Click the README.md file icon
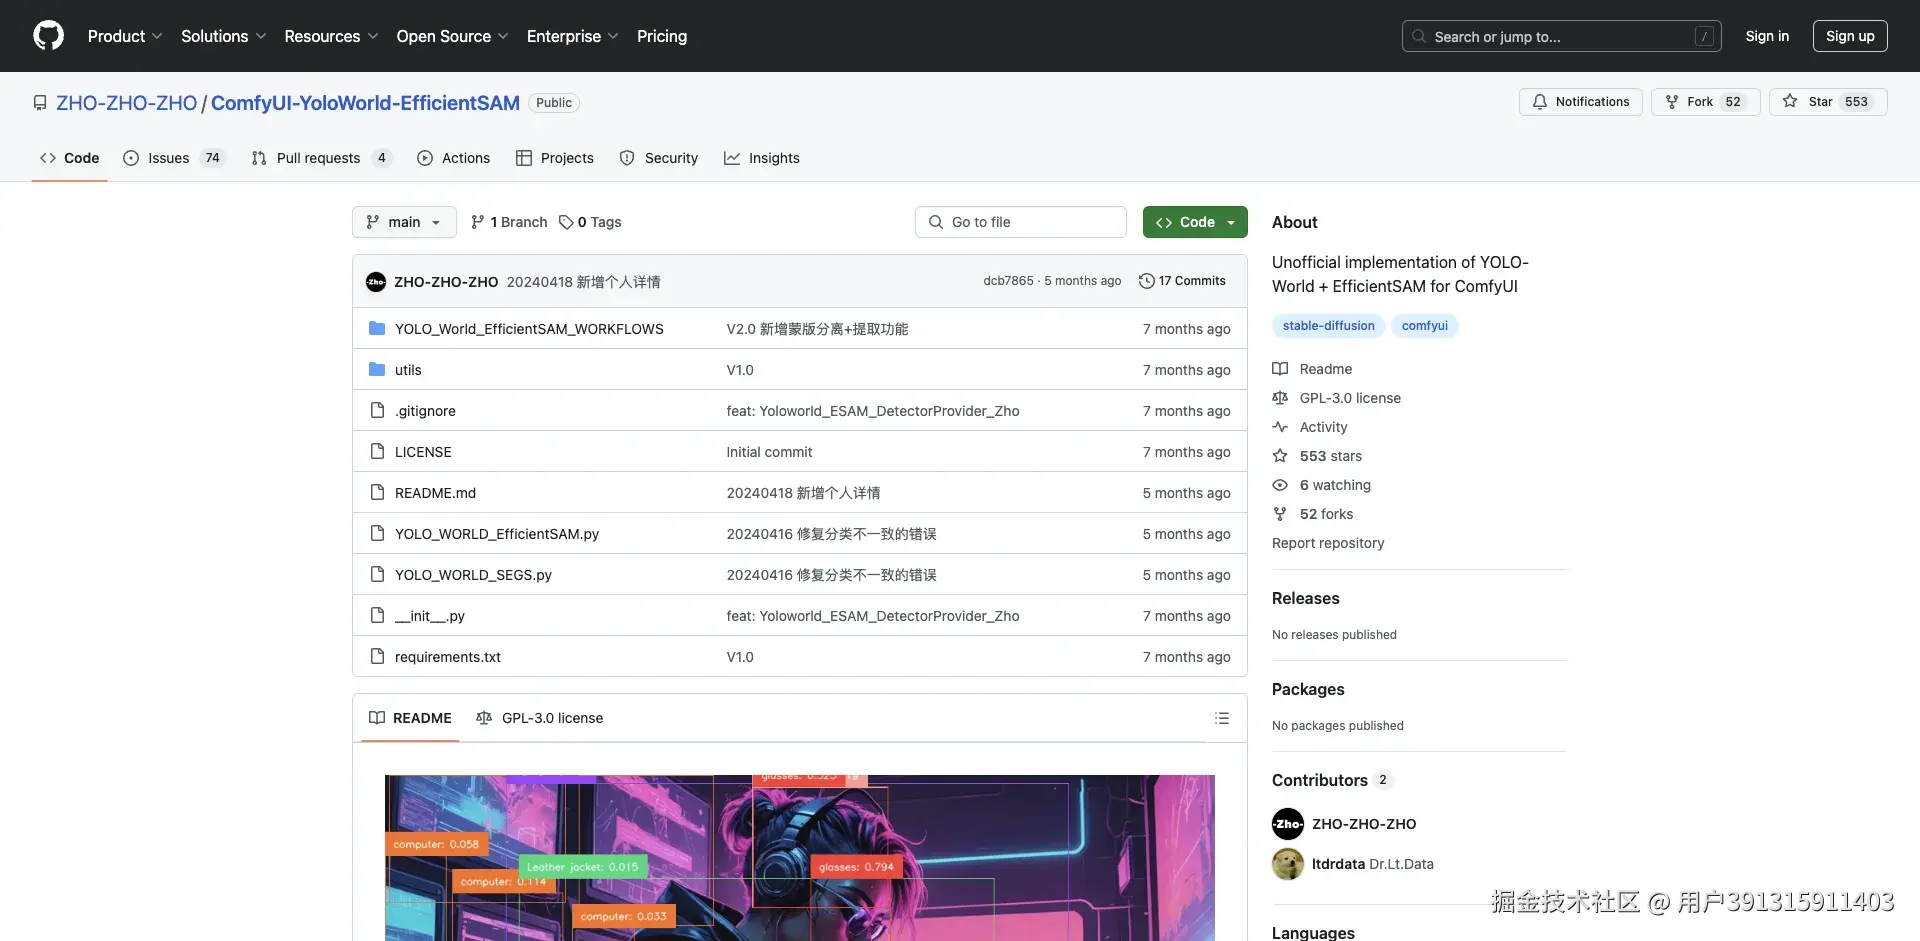 coord(377,493)
